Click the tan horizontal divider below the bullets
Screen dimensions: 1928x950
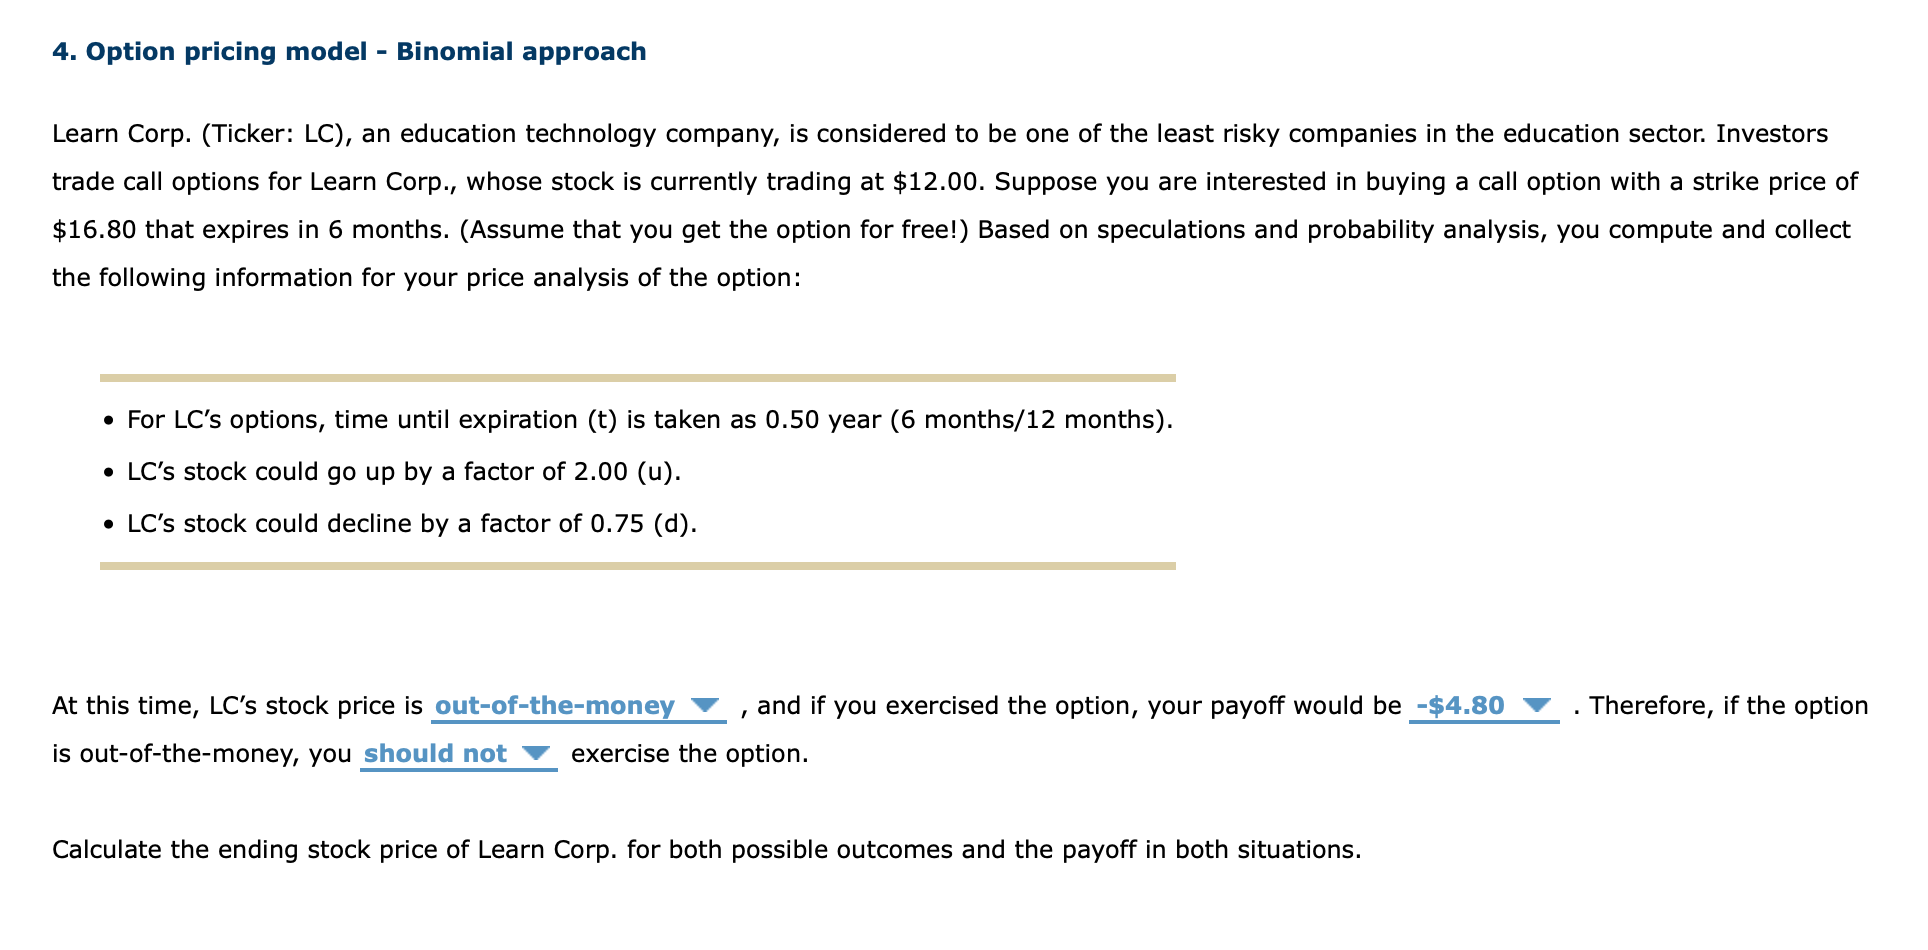click(x=637, y=566)
